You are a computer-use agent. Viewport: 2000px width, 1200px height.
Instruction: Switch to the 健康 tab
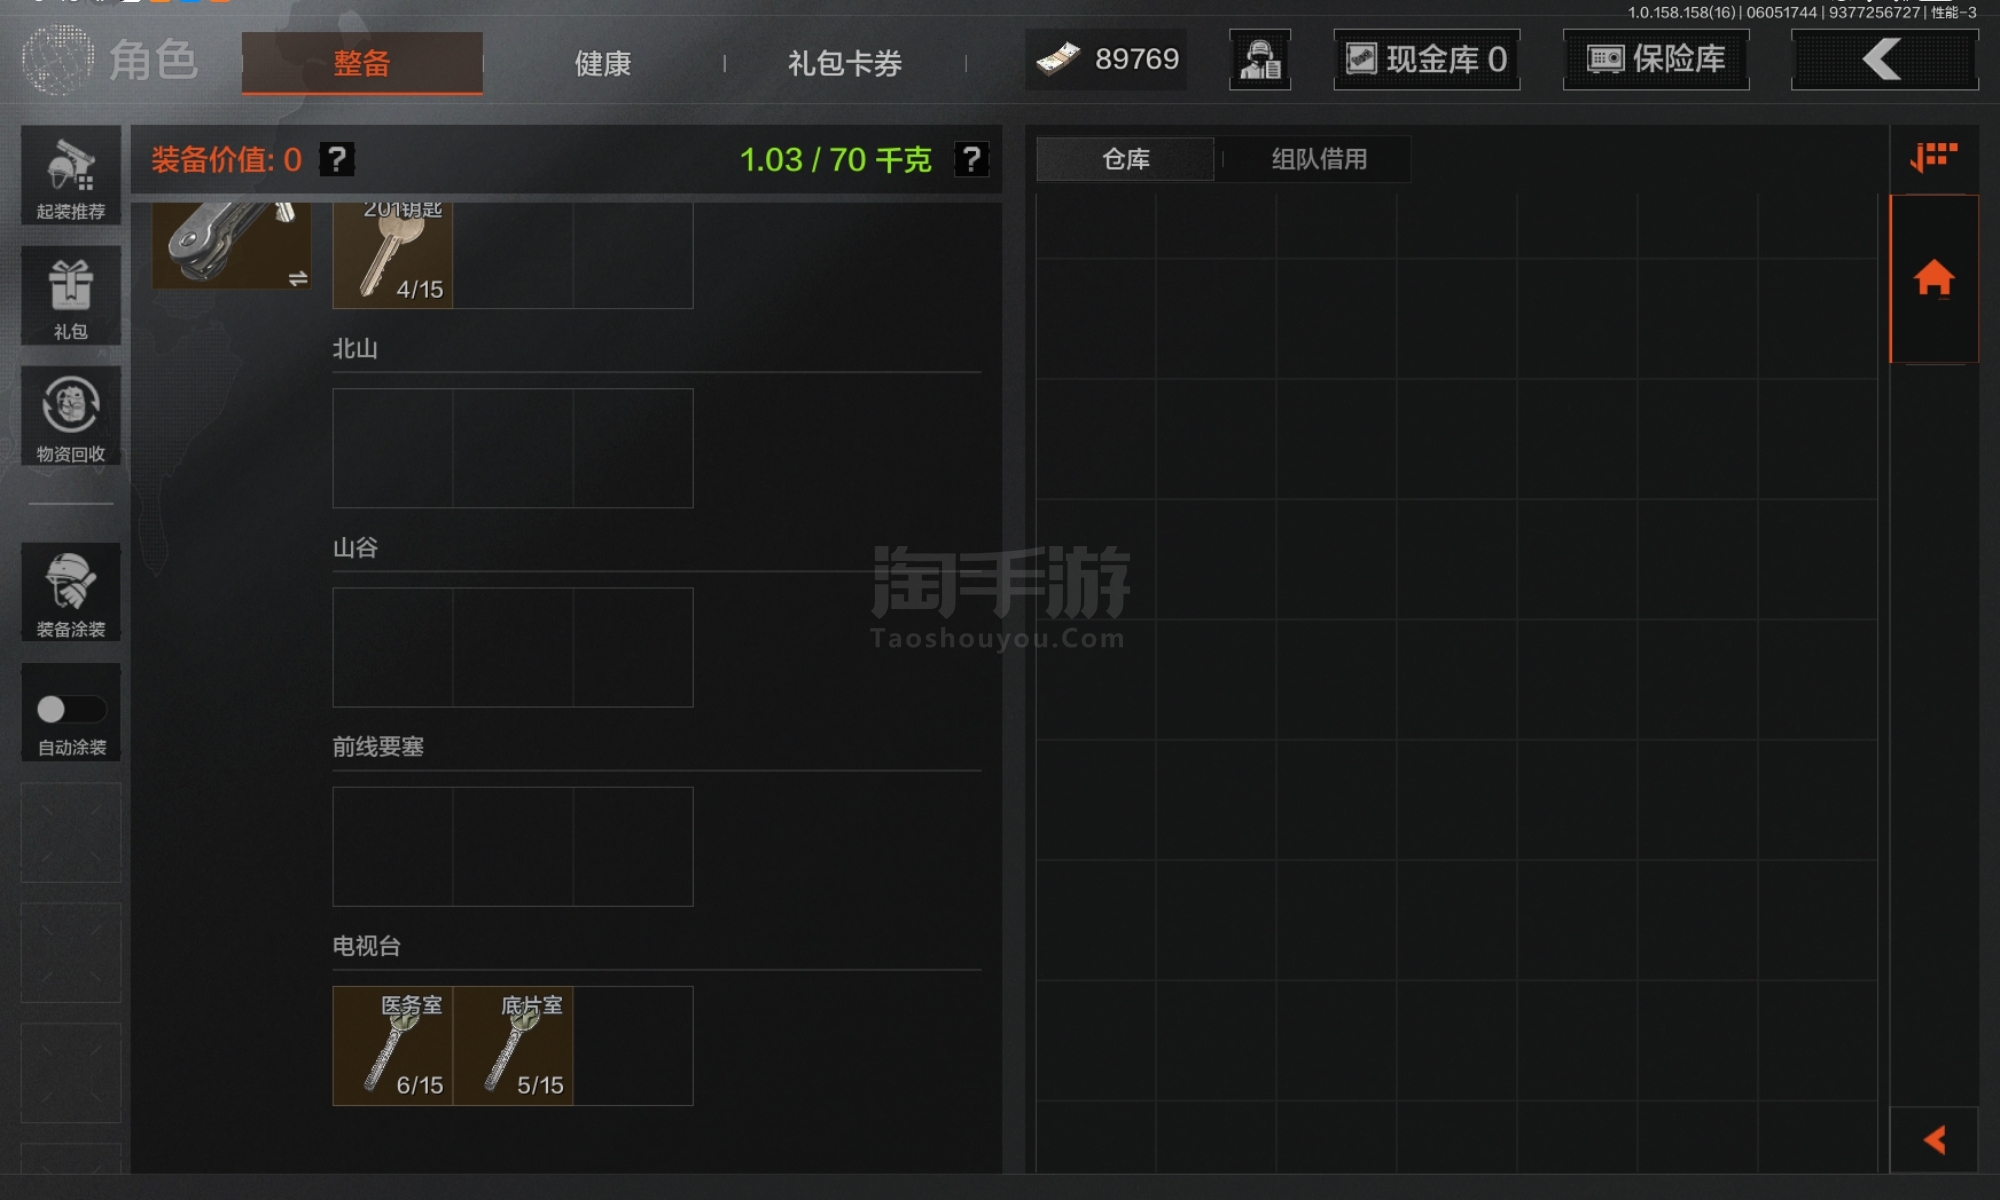603,63
